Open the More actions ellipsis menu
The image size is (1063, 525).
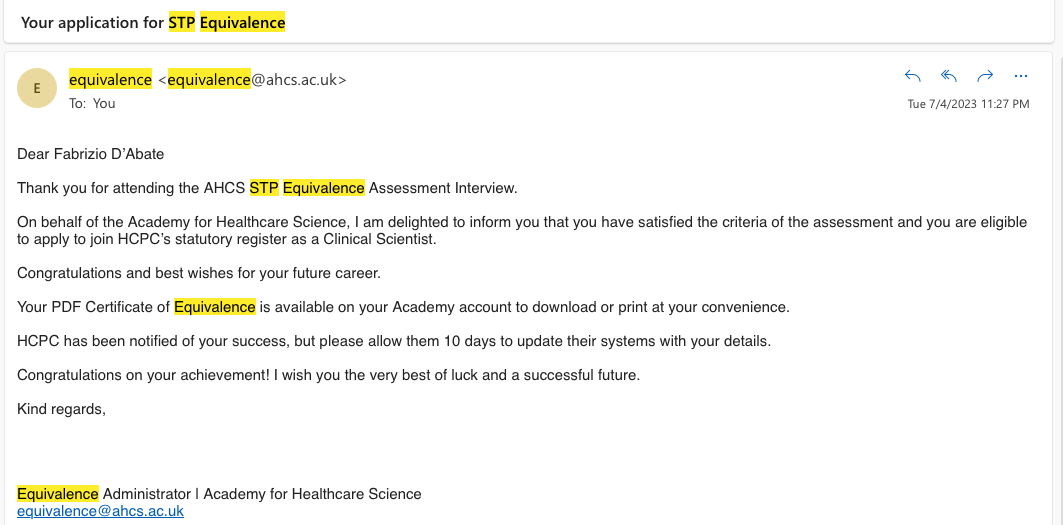(1020, 76)
